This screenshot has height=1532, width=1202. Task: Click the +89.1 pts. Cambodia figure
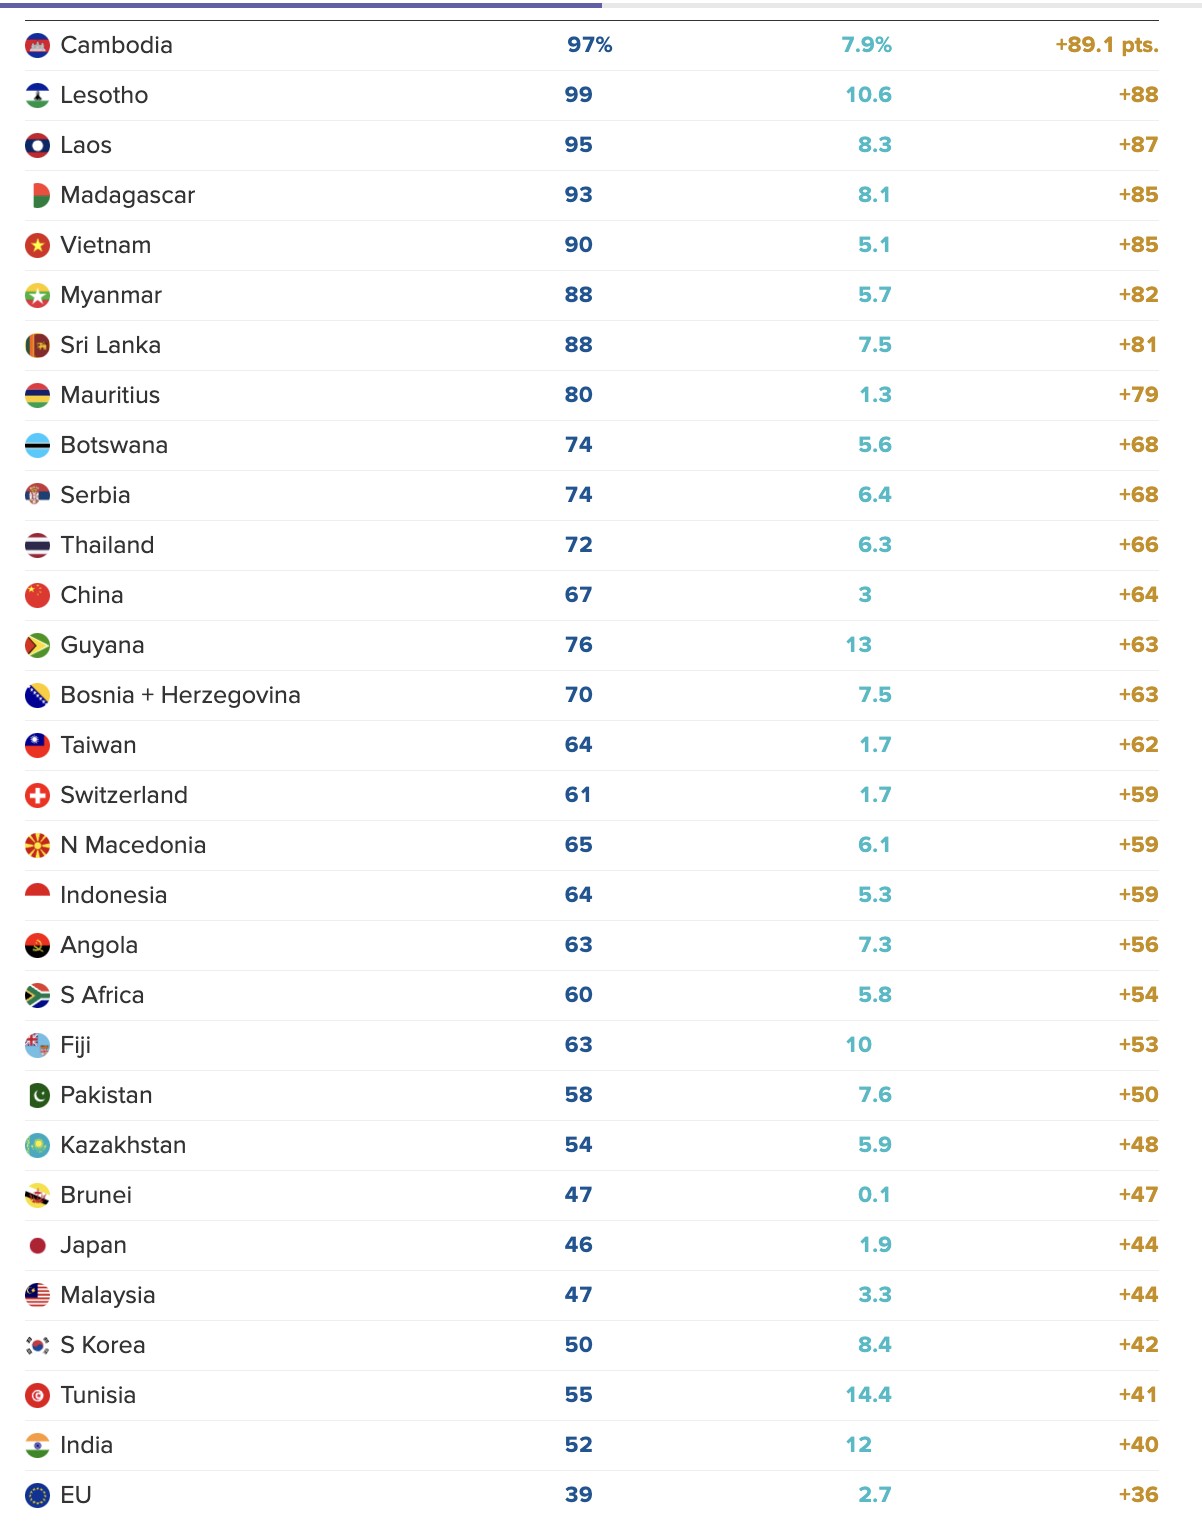click(1106, 45)
